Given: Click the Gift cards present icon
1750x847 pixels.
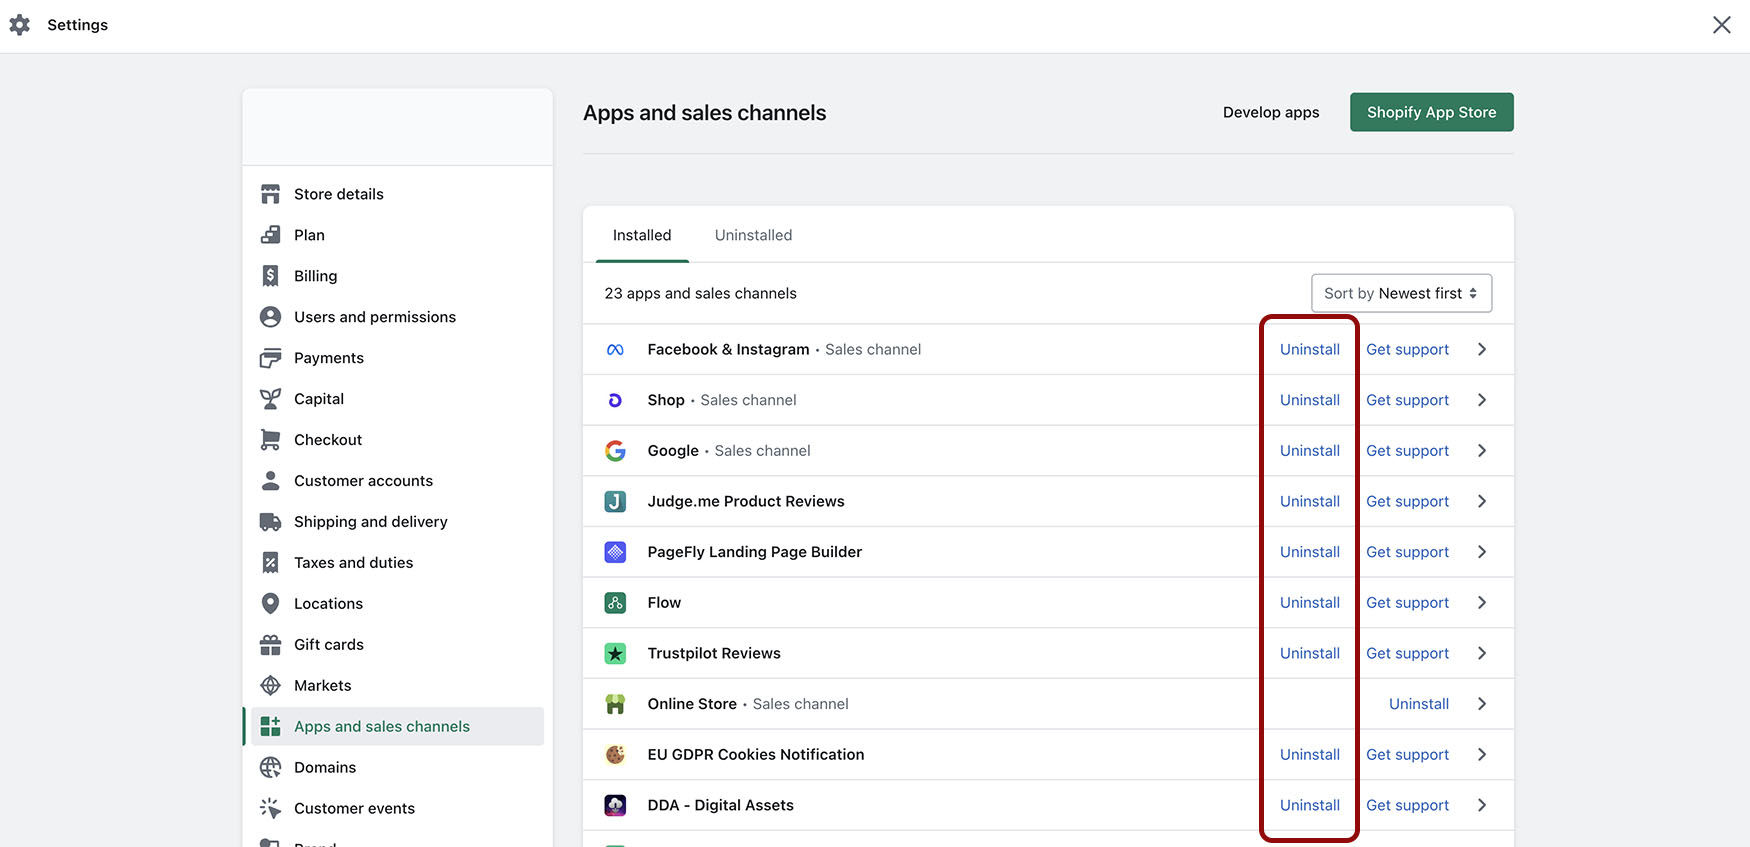Looking at the screenshot, I should 270,645.
